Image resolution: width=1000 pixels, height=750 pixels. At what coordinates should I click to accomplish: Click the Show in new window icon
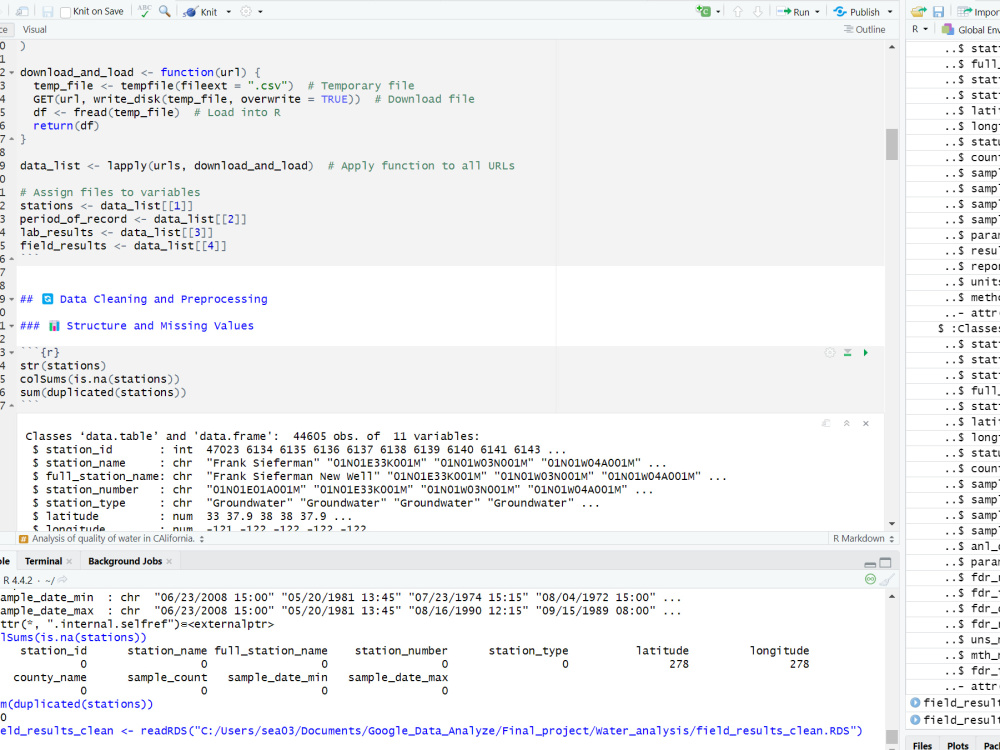[22, 11]
